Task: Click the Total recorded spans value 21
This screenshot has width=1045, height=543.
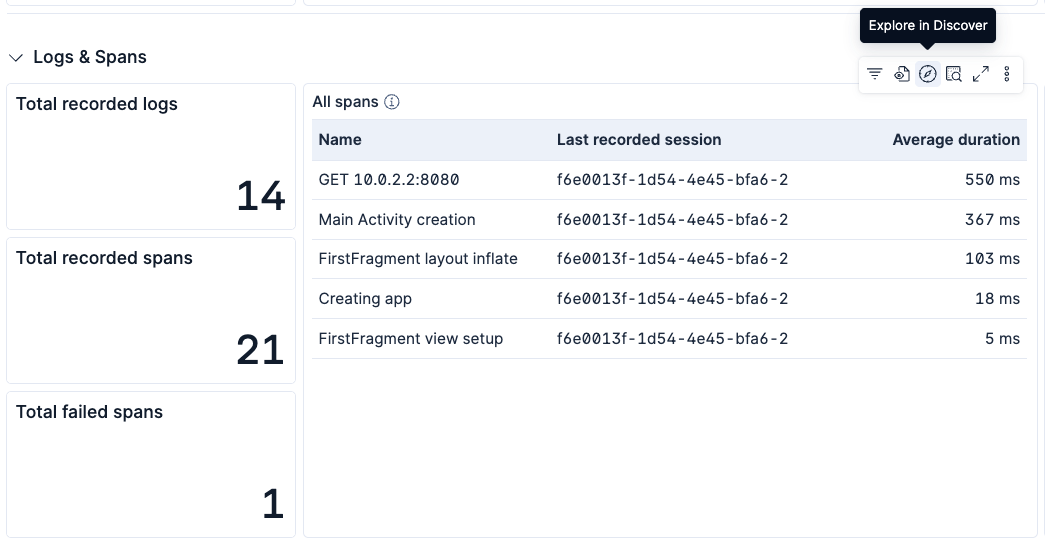Action: click(260, 350)
